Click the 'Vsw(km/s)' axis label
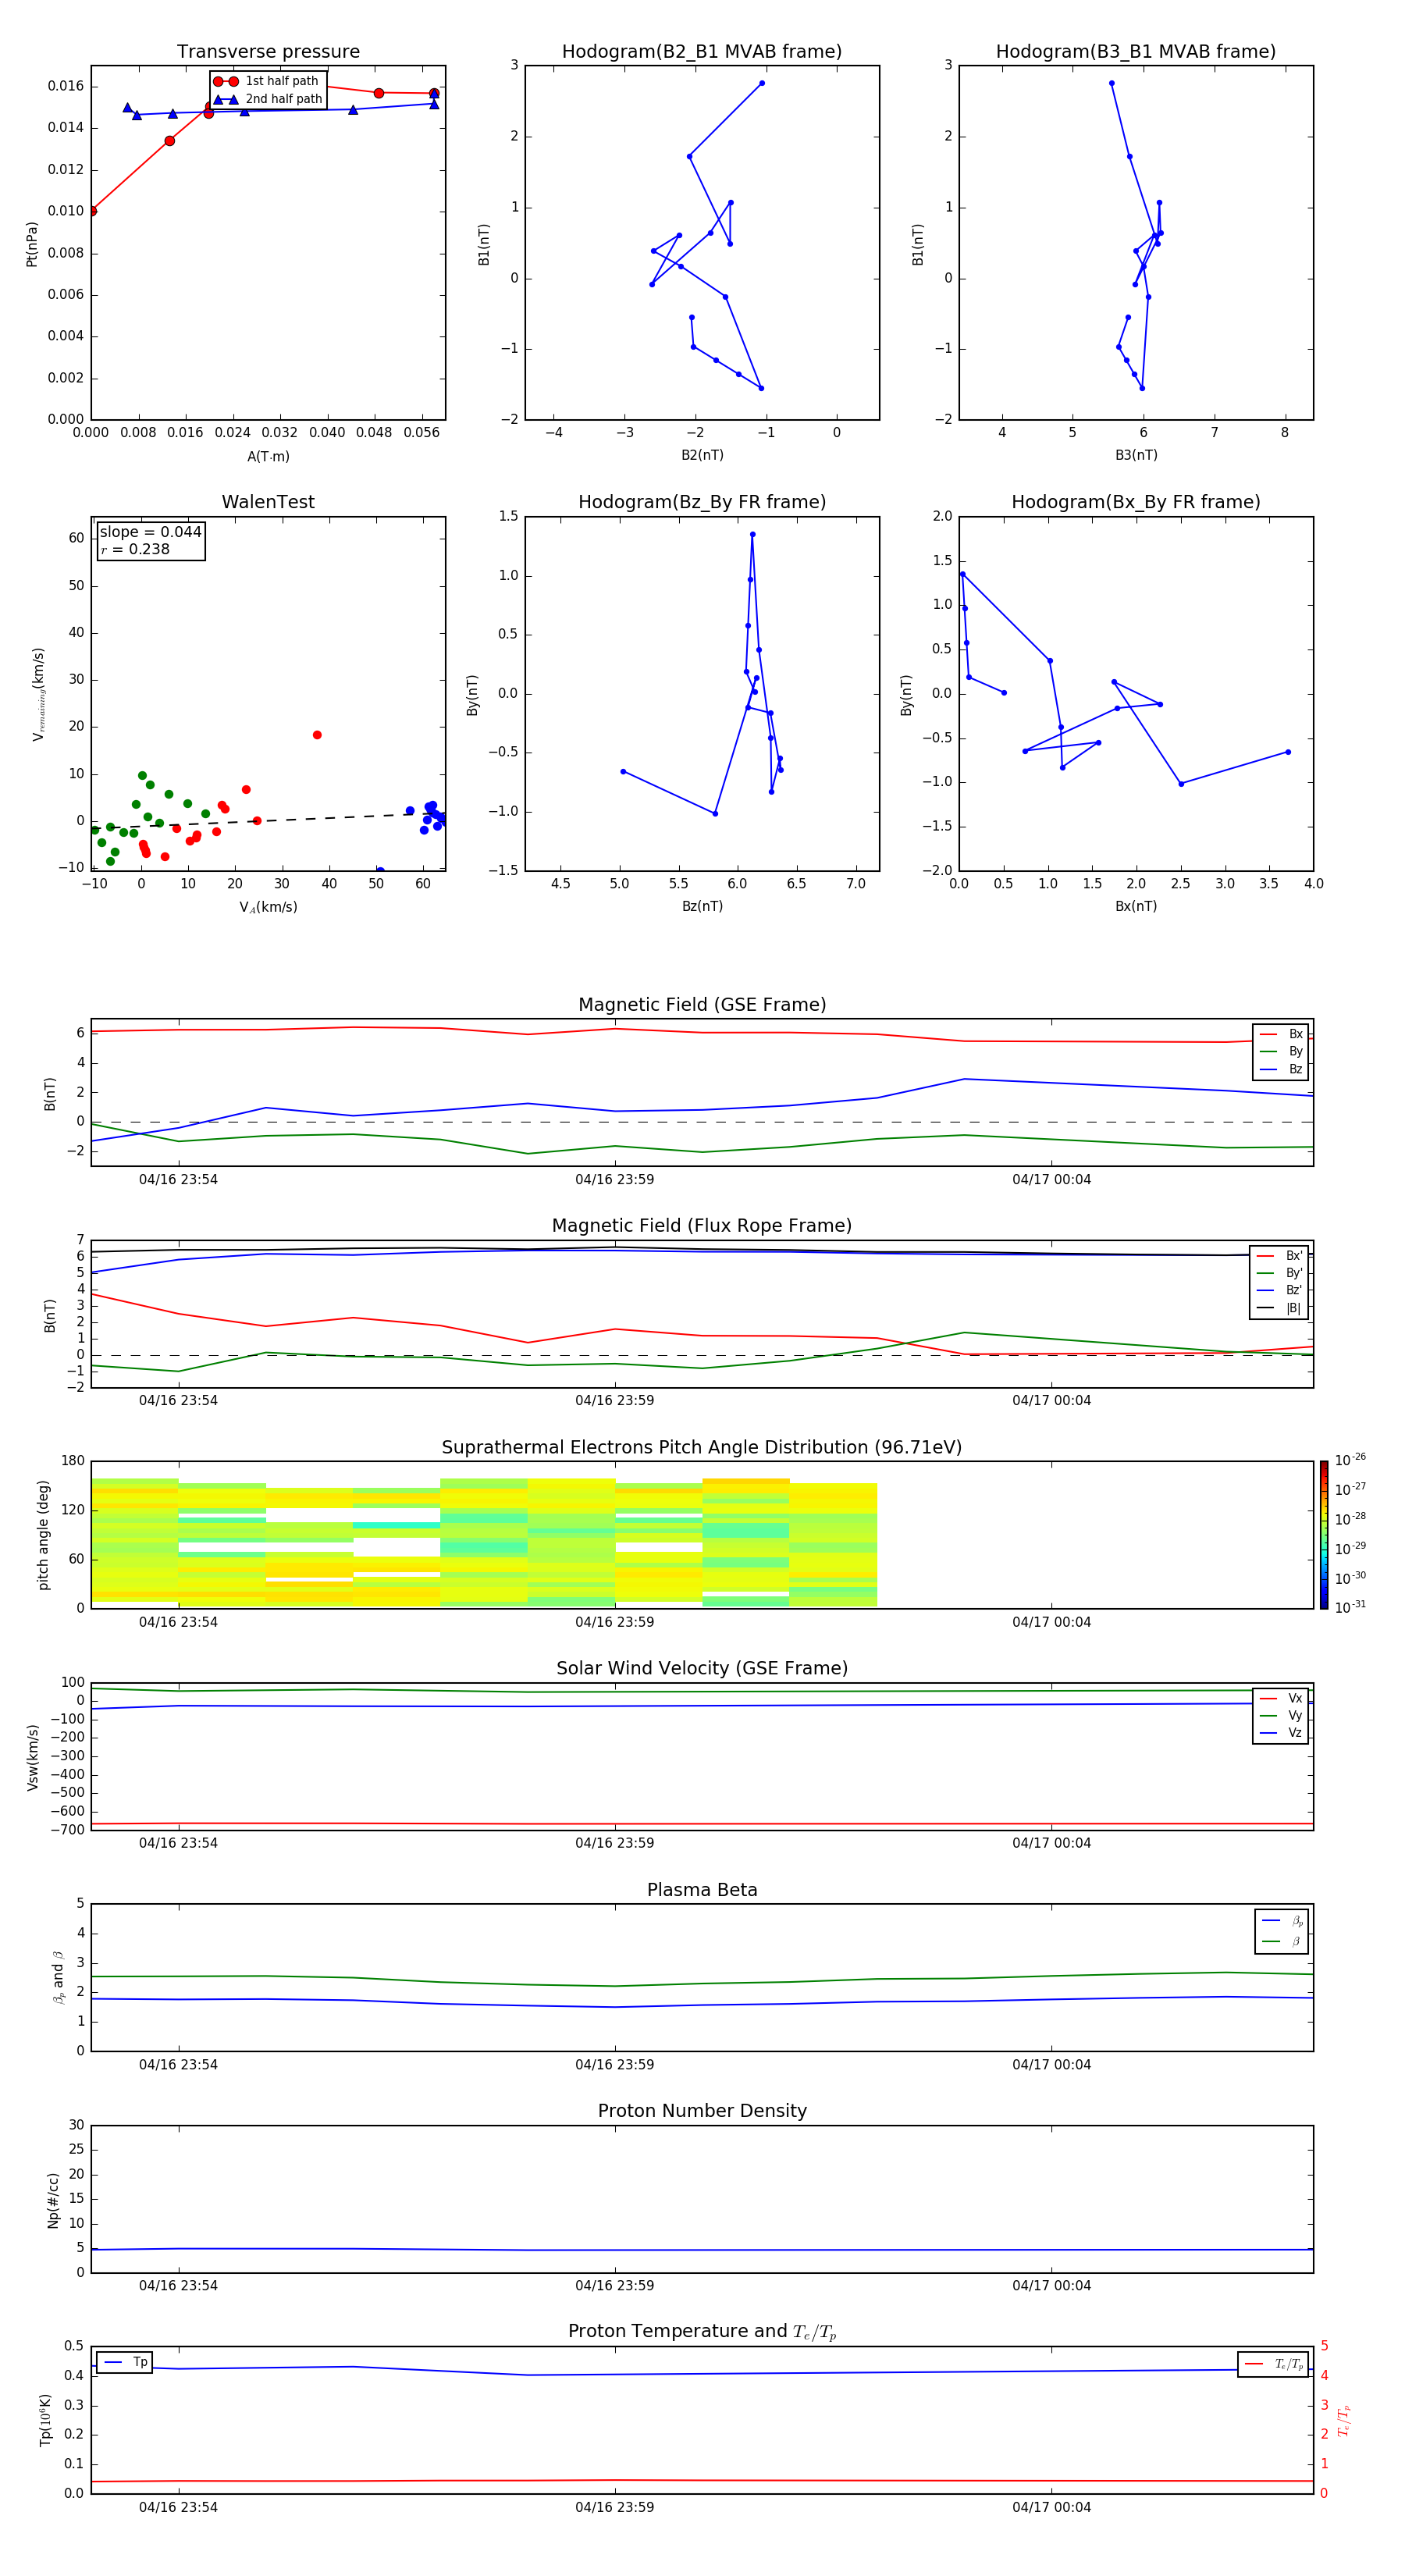1405x2576 pixels. 32,1757
